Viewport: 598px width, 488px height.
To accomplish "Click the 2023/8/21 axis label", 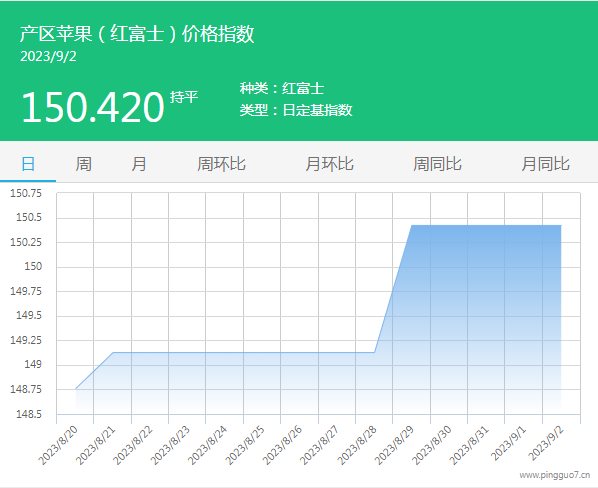I will (95, 446).
